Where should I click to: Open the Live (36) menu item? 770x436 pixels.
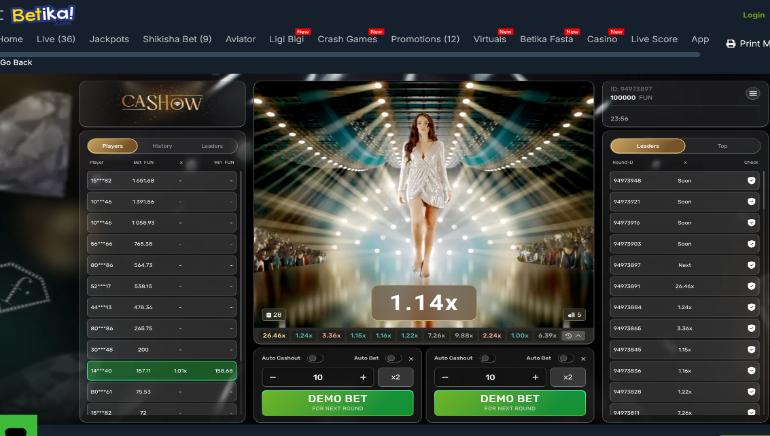coord(56,39)
